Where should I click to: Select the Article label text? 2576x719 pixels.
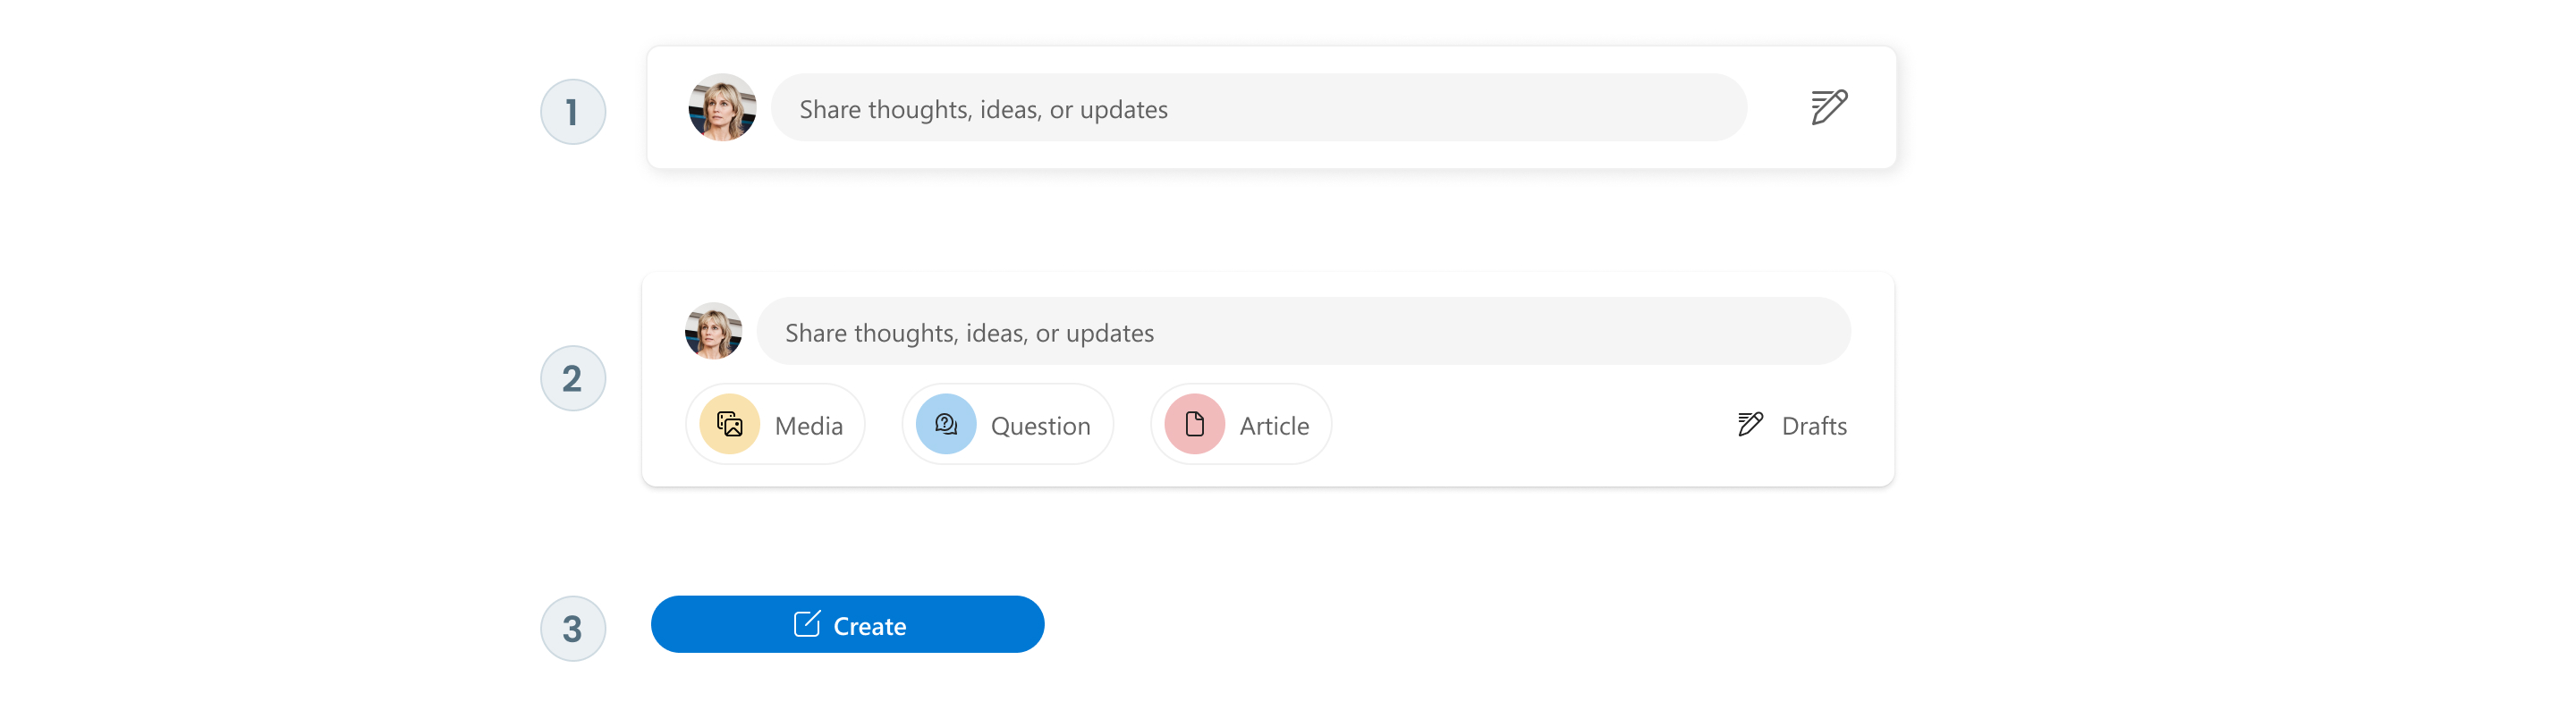[1274, 426]
